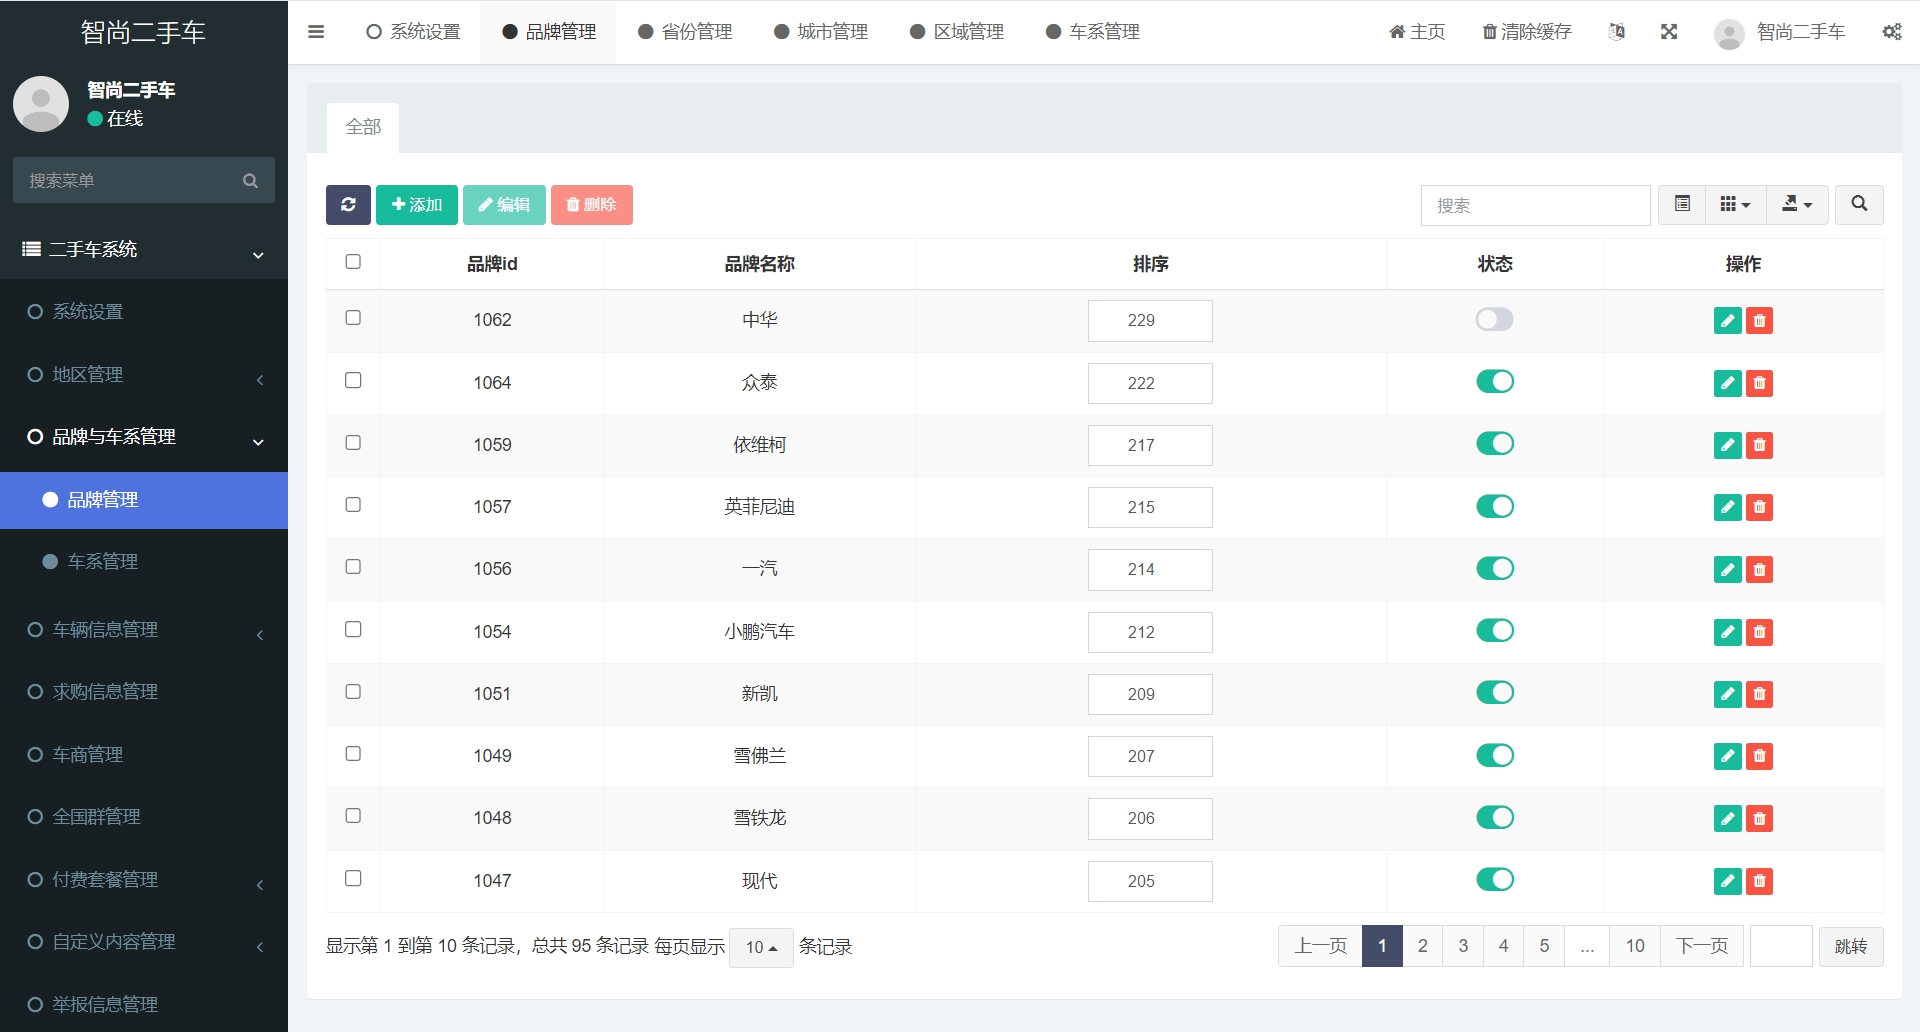This screenshot has height=1032, width=1920.
Task: Expand 自定义内容管理 sidebar submenu
Action: (x=144, y=942)
